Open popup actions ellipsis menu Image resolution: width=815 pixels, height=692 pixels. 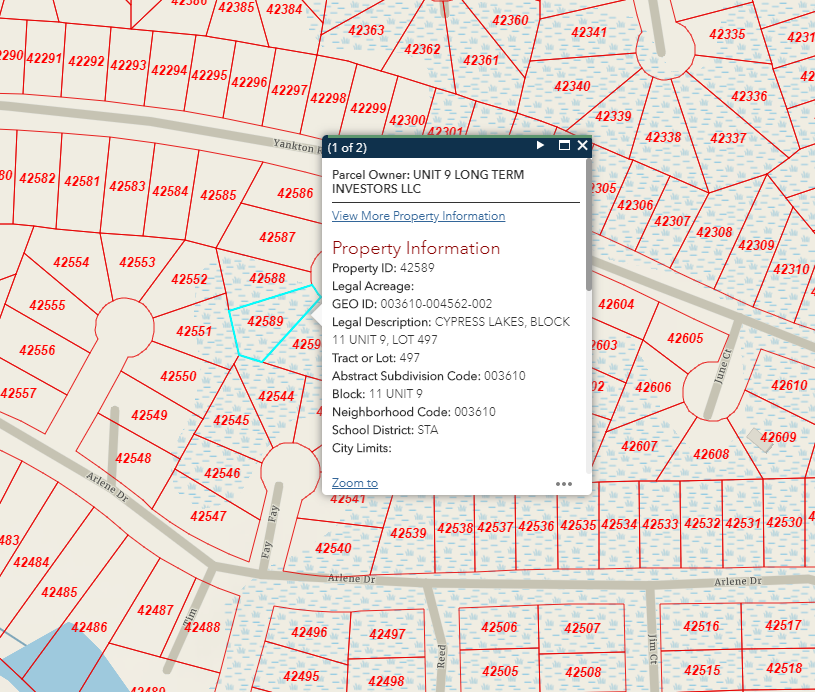pos(564,483)
